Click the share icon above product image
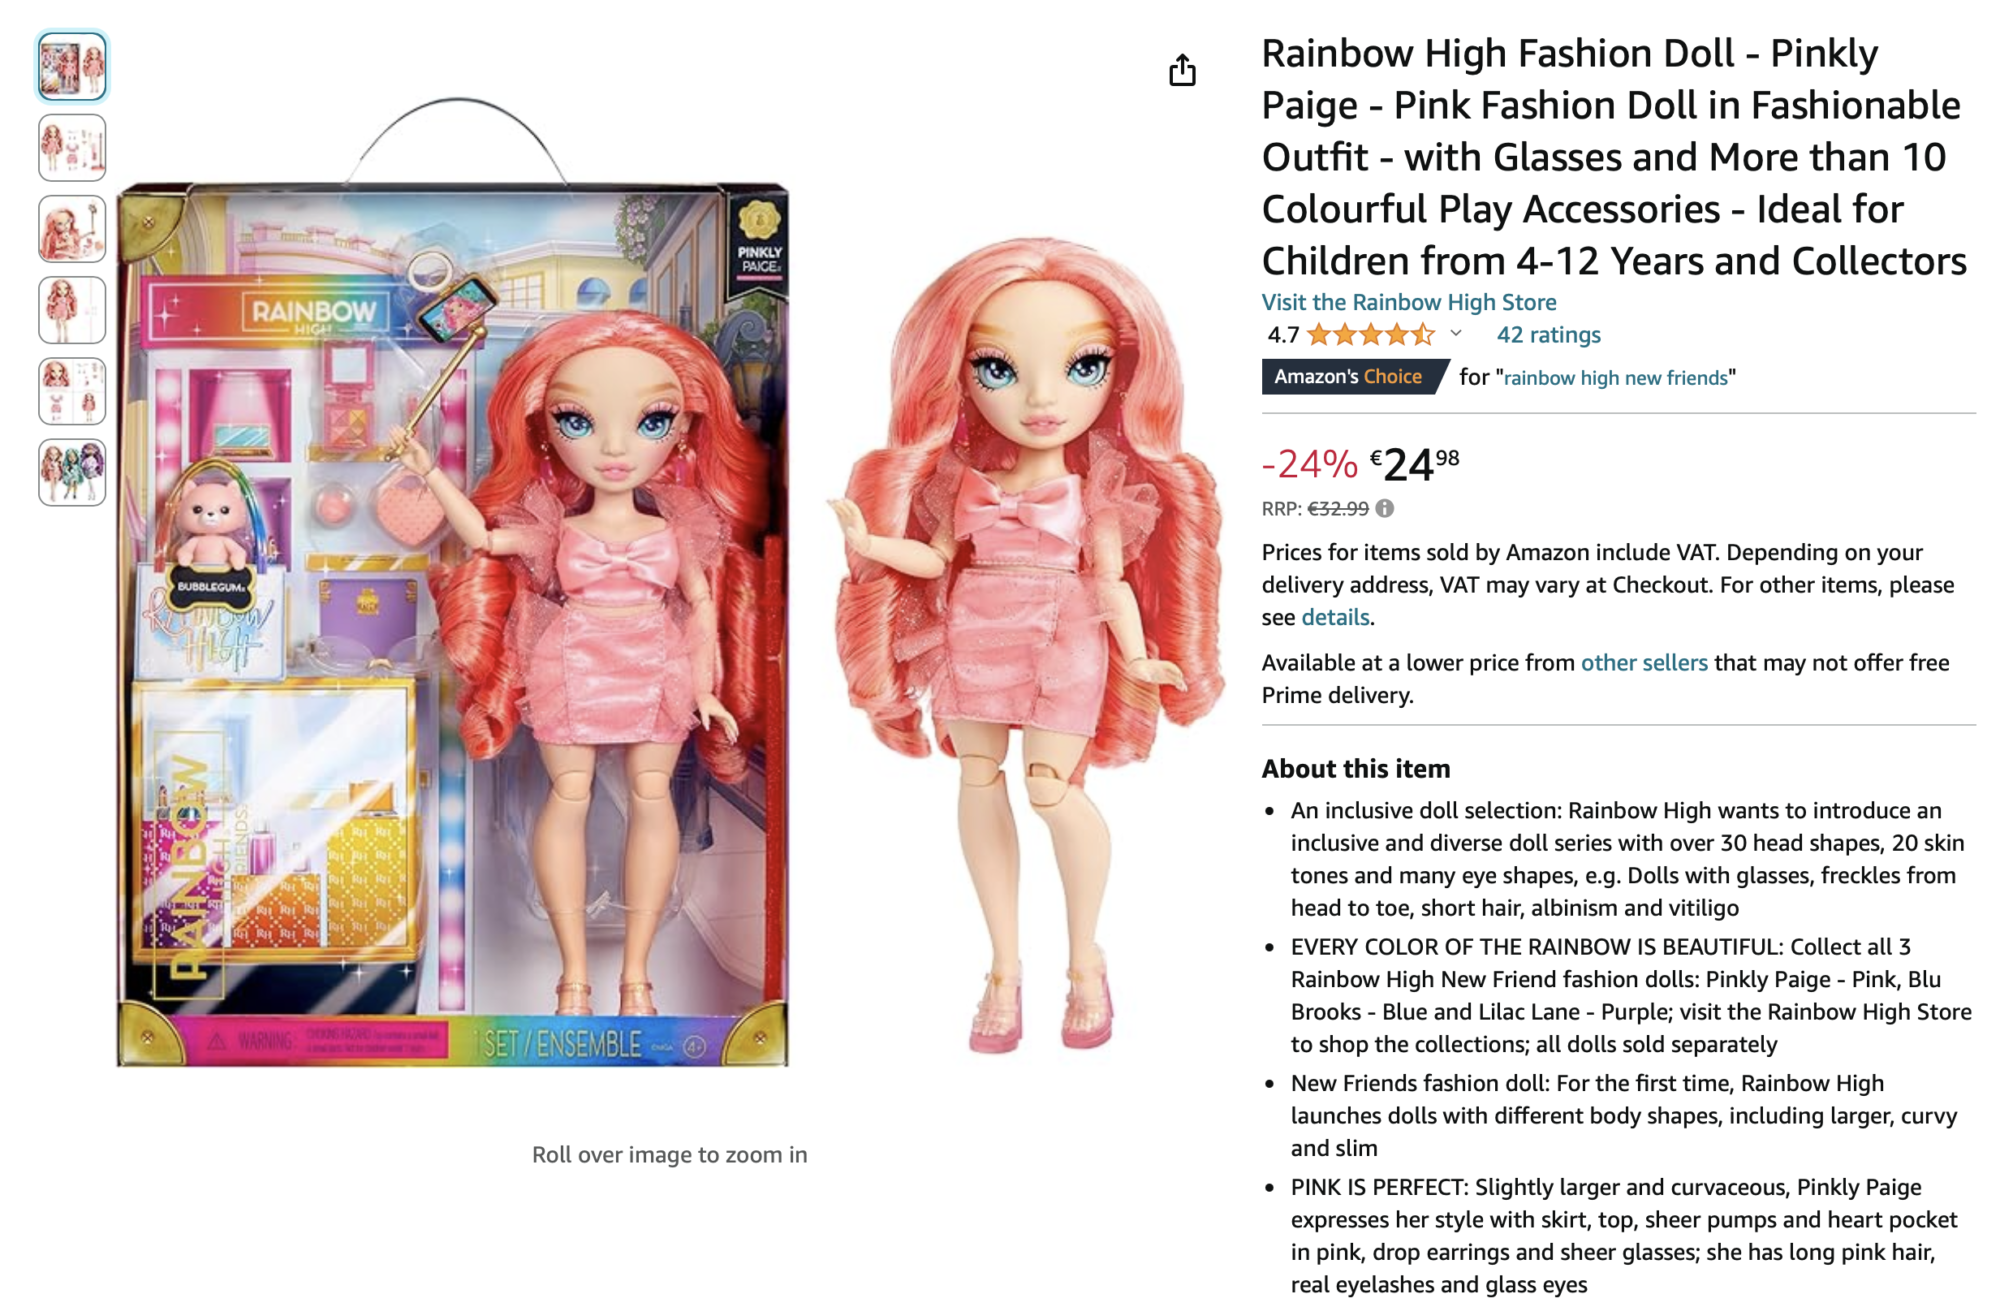The image size is (2000, 1307). [1182, 70]
